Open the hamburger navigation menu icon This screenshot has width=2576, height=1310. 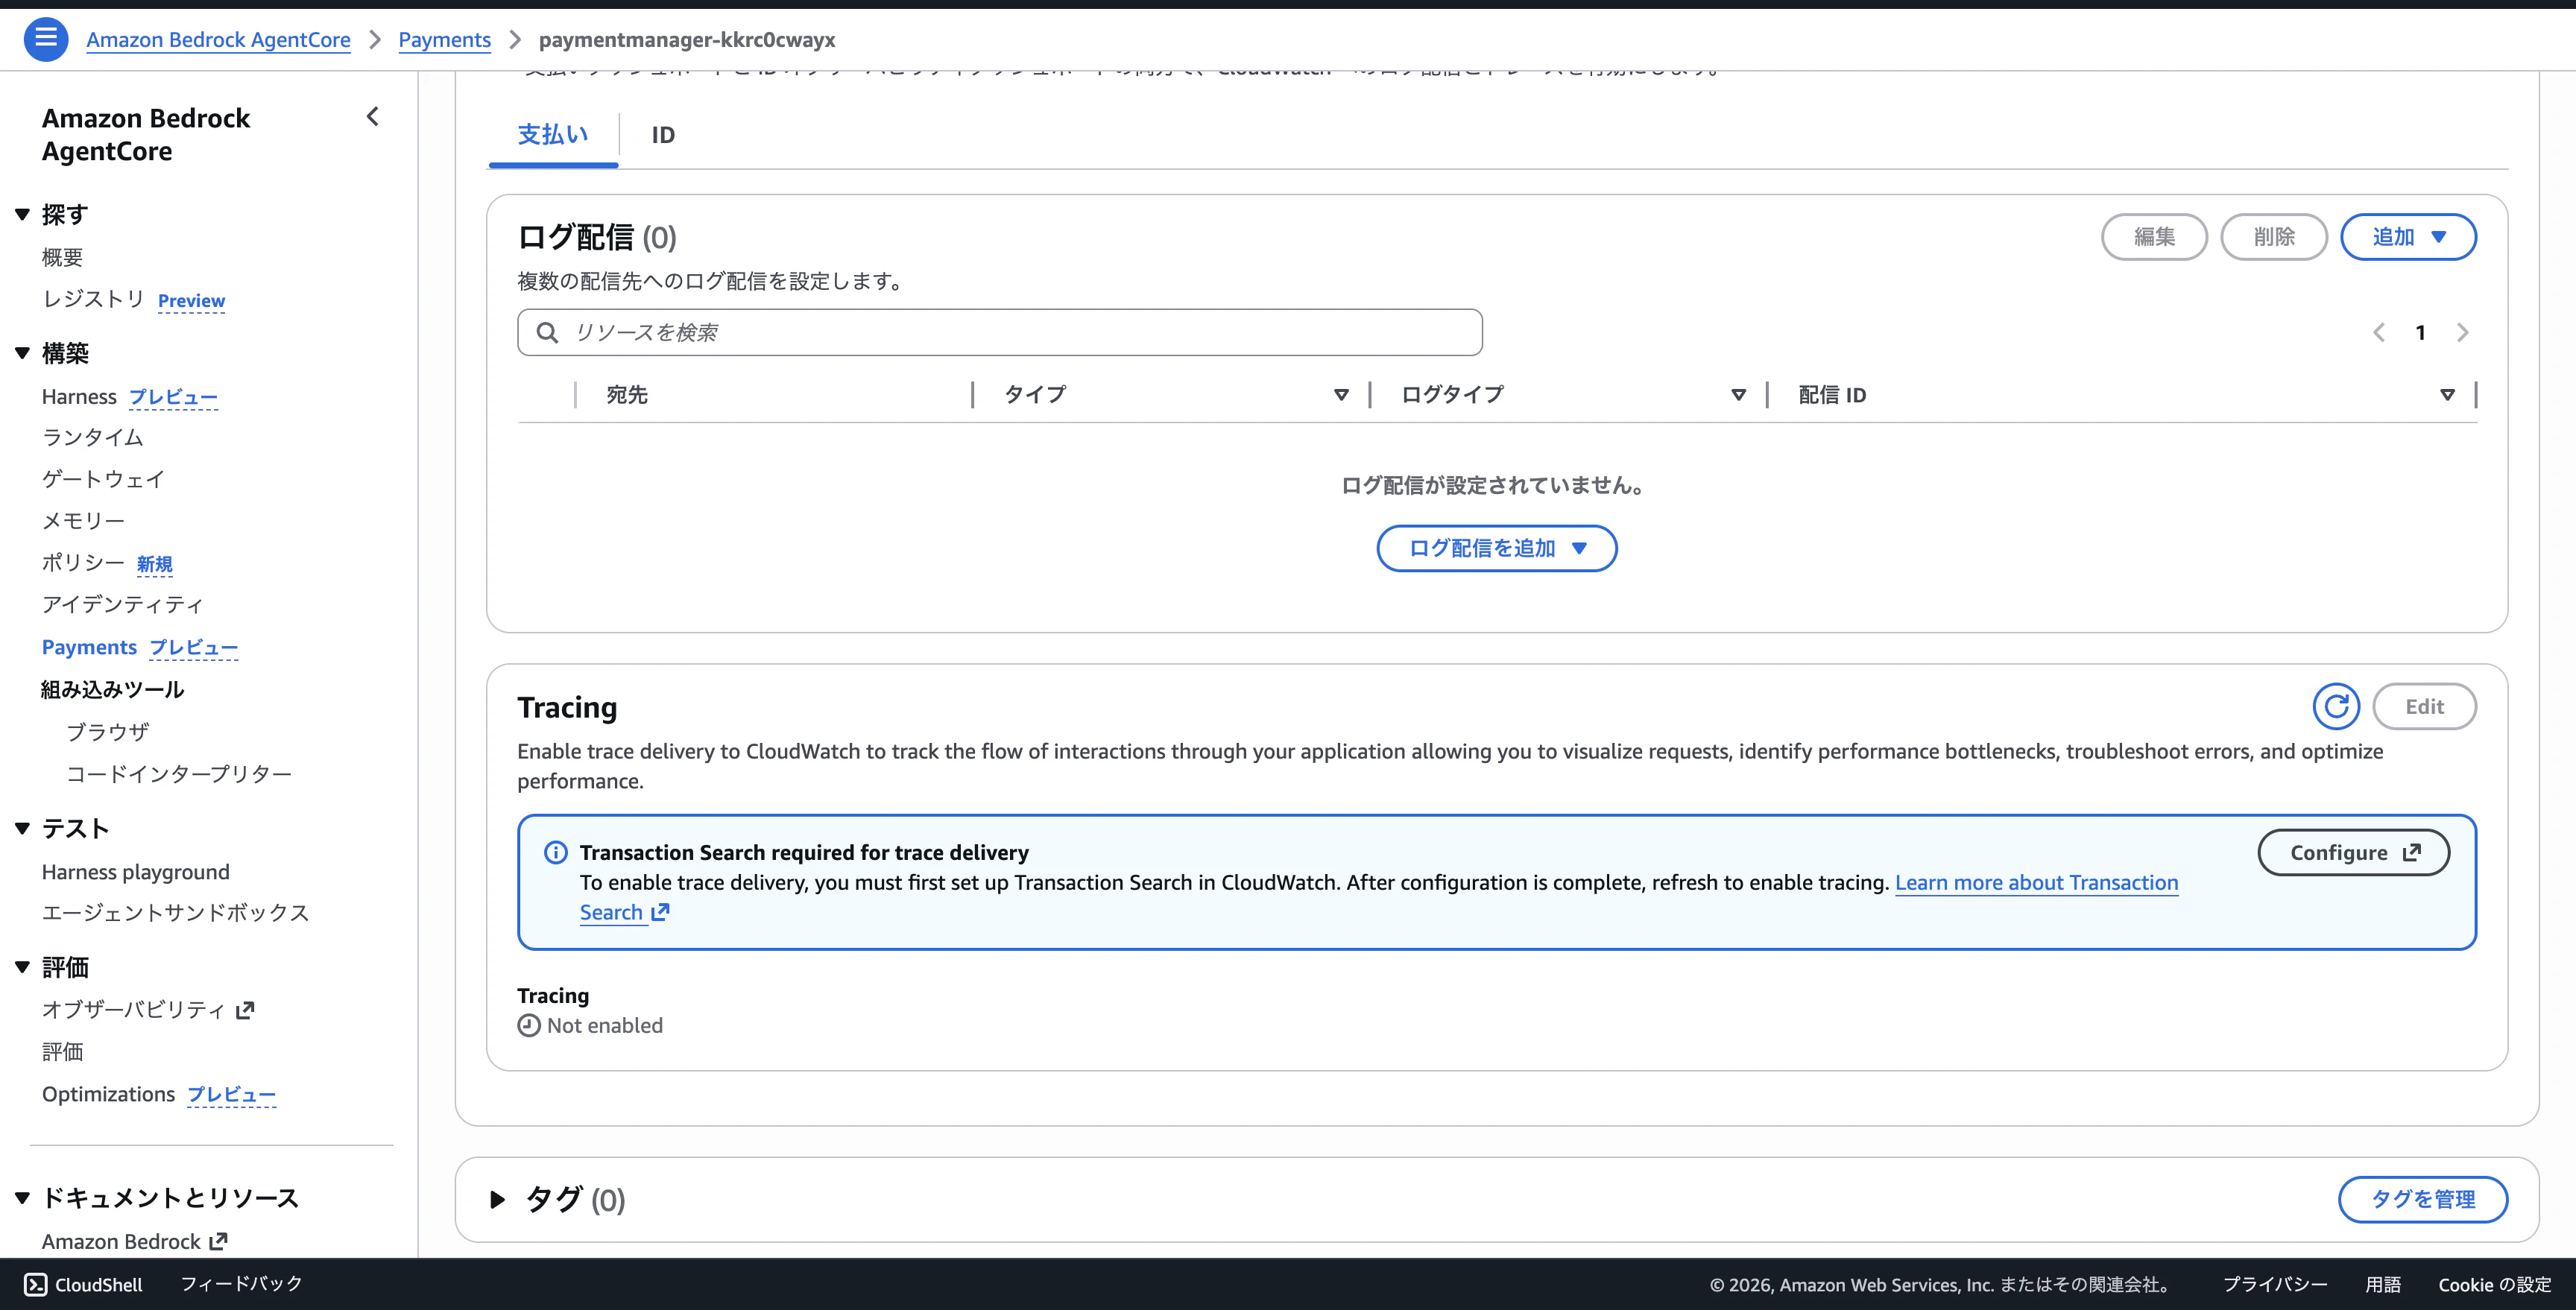[x=45, y=39]
